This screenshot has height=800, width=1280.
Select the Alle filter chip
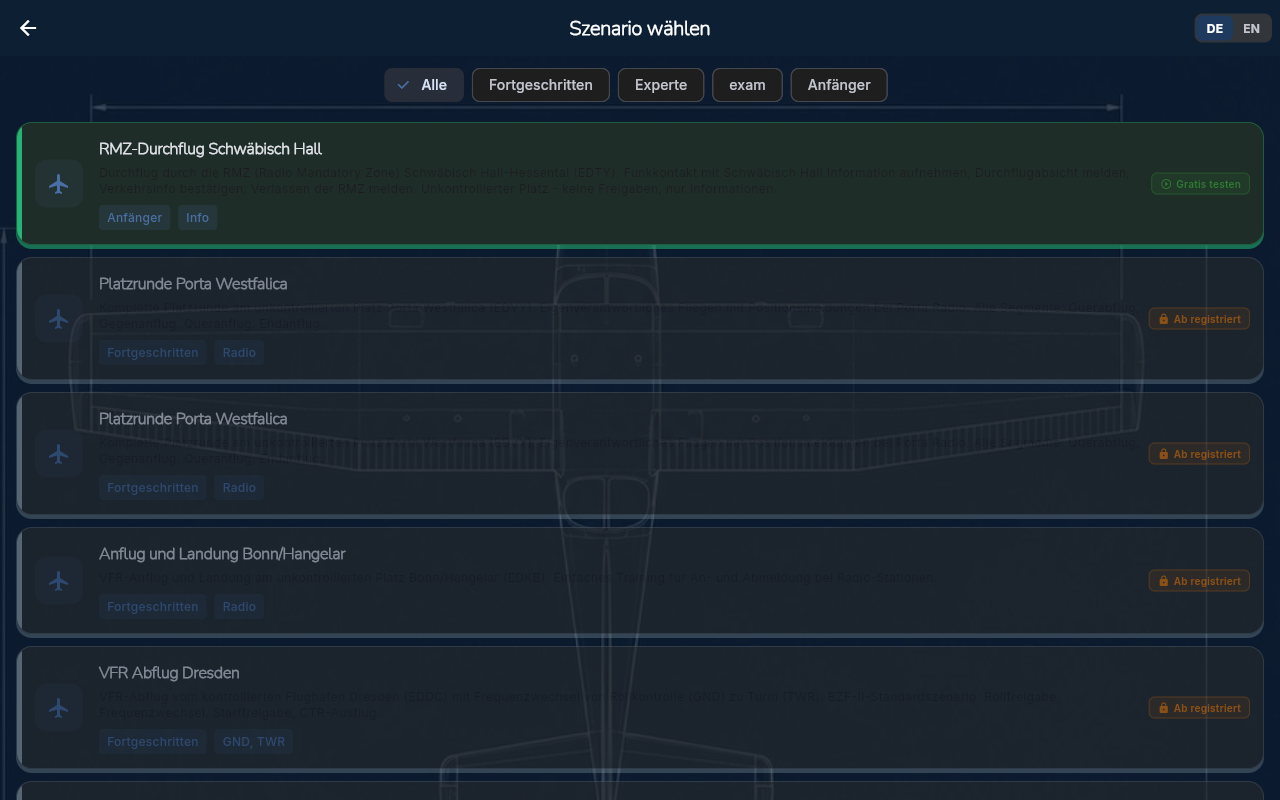(423, 85)
